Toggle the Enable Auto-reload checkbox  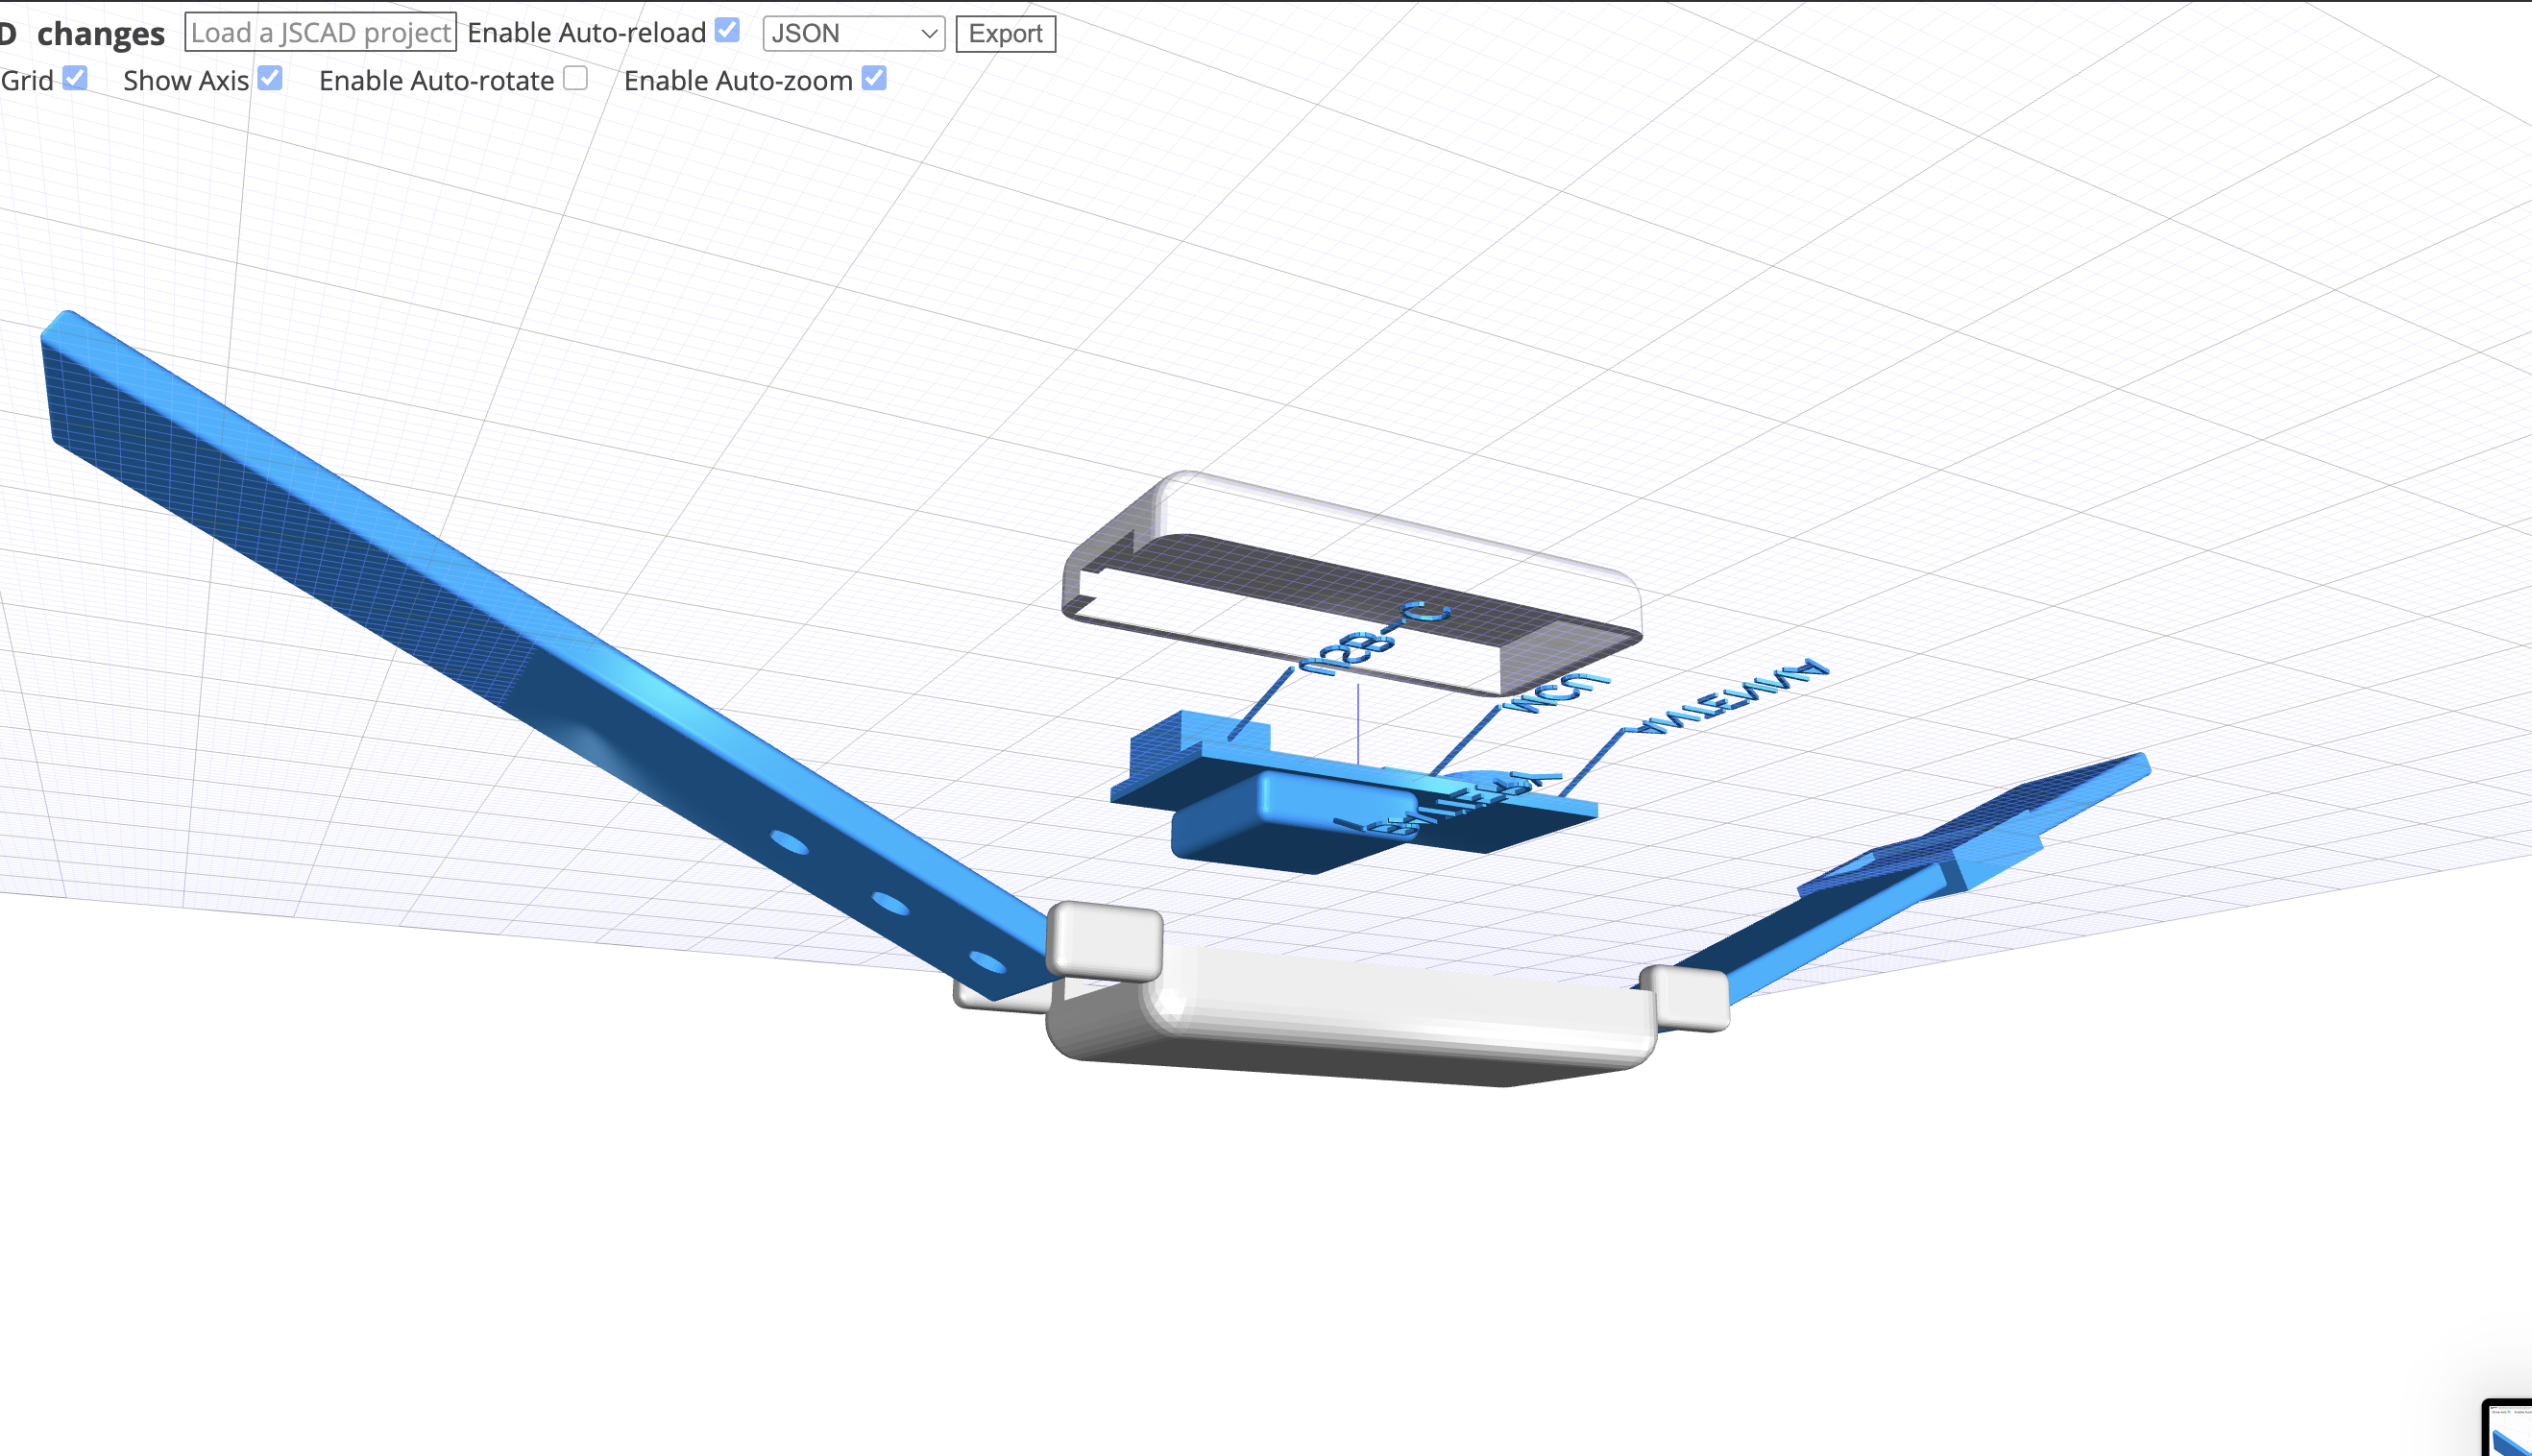point(727,31)
